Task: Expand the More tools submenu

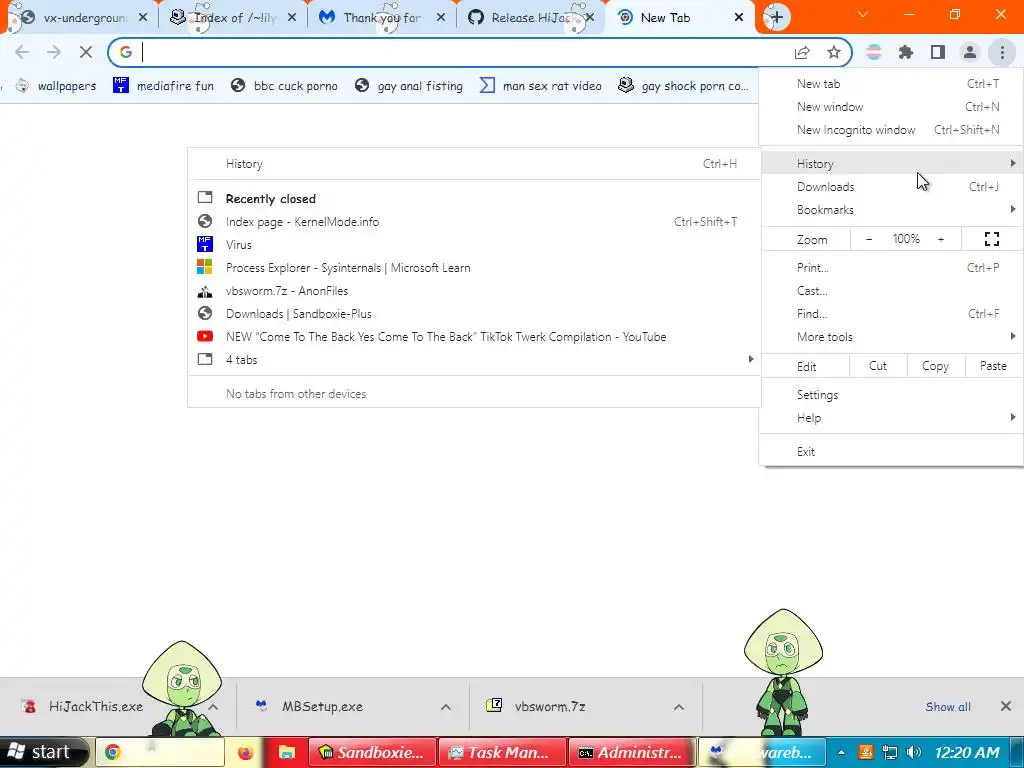Action: (891, 337)
